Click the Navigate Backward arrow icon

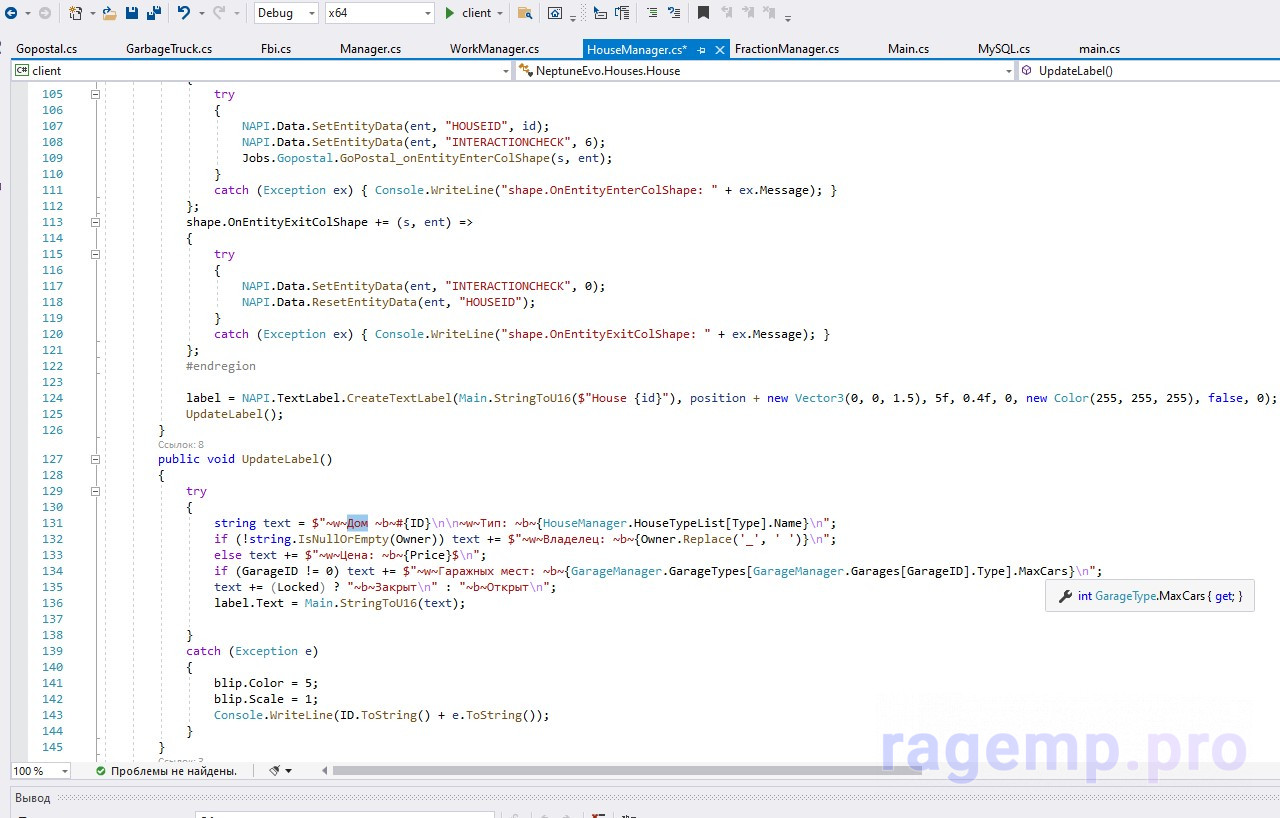coord(14,13)
